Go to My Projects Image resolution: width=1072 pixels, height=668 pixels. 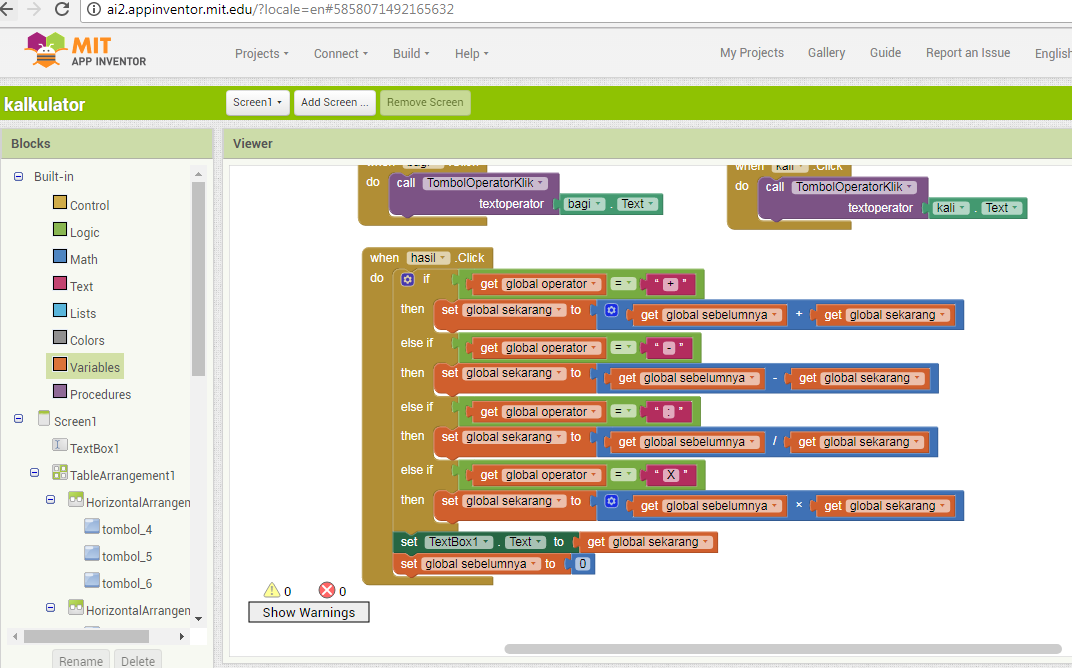(x=752, y=53)
